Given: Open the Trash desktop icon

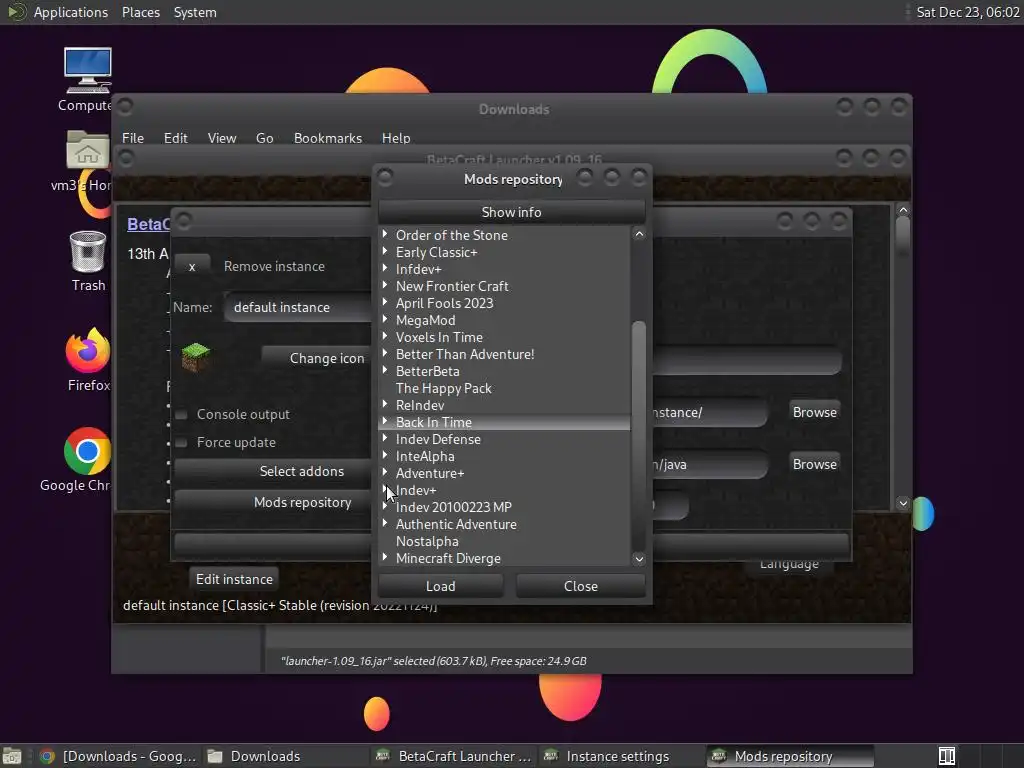Looking at the screenshot, I should 88,251.
